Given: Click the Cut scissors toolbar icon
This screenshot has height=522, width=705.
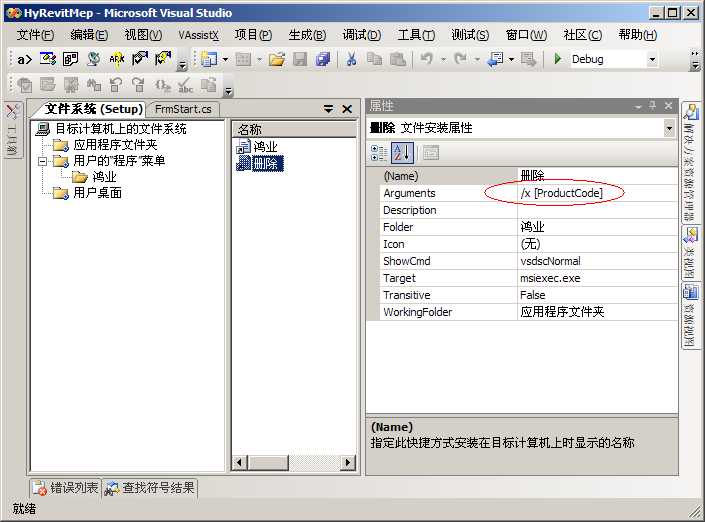Looking at the screenshot, I should 351,59.
